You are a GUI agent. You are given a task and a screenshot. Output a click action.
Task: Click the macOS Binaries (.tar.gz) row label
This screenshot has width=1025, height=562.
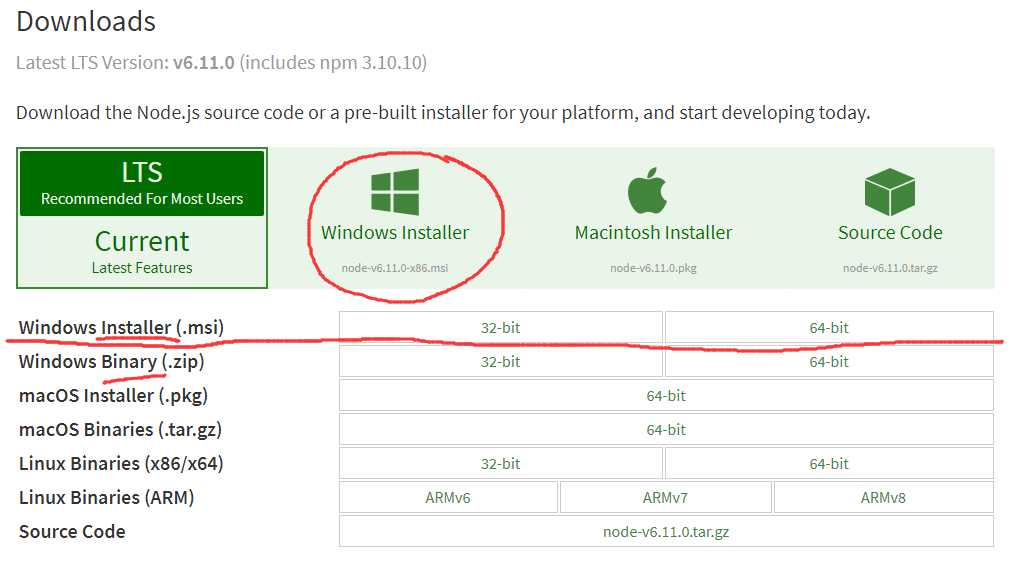coord(120,429)
